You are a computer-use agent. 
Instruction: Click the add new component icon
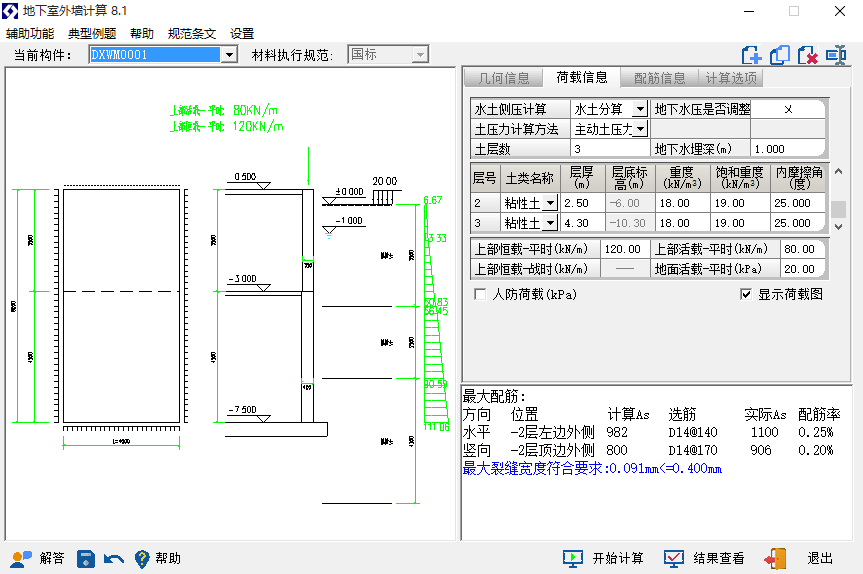751,55
